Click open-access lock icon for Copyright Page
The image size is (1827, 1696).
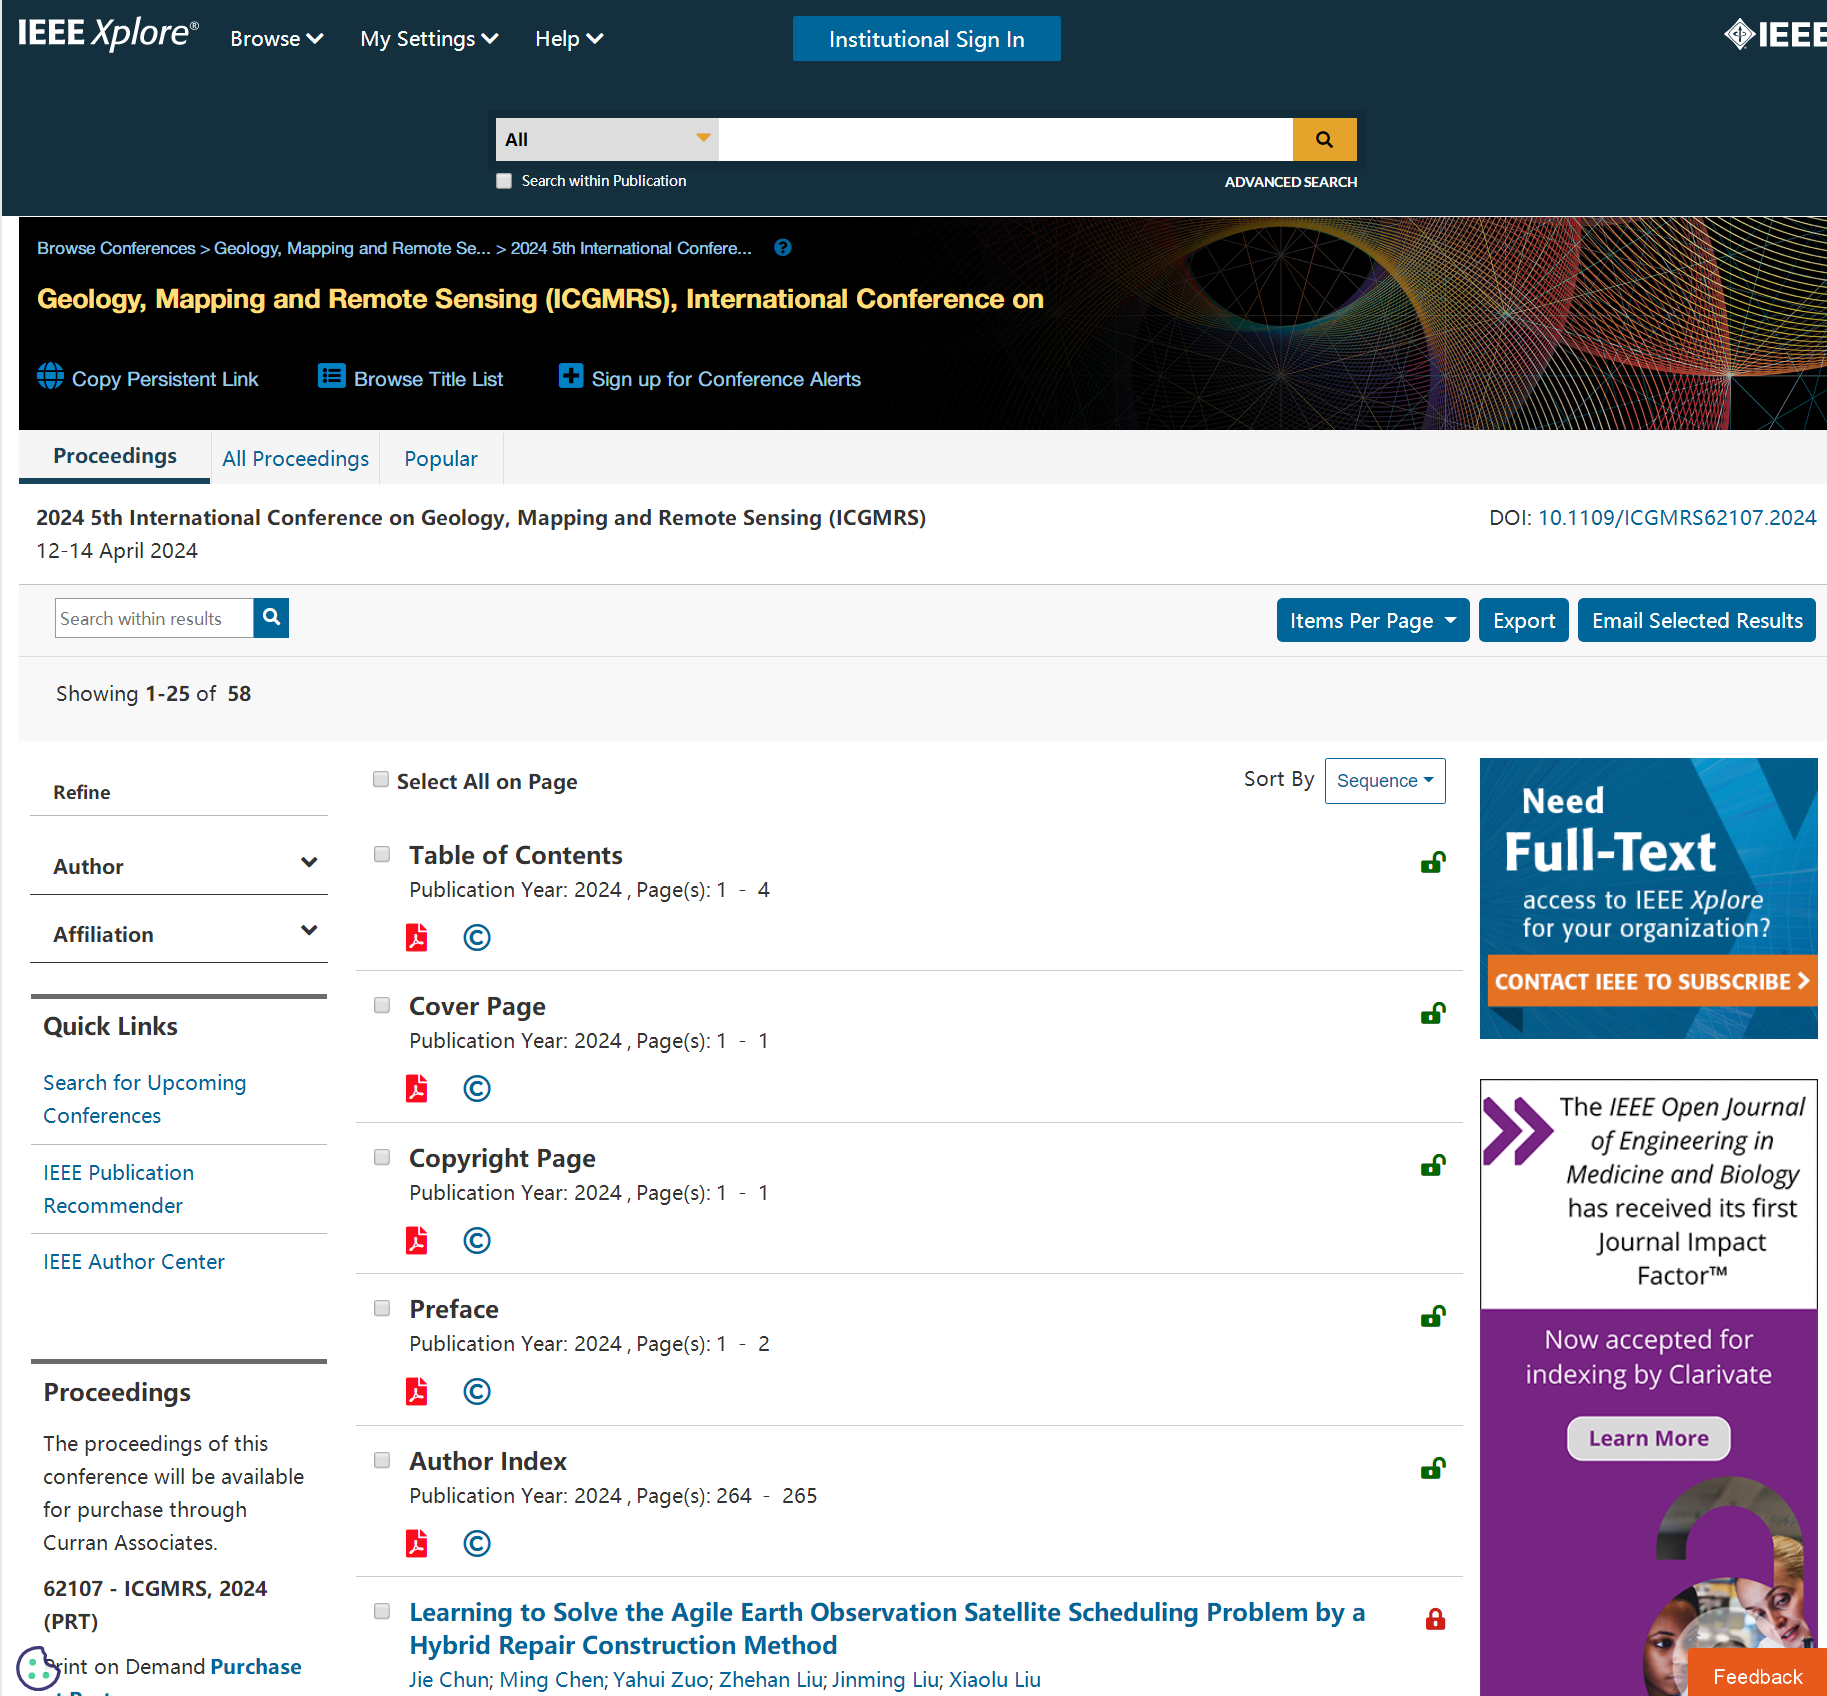(x=1433, y=1165)
